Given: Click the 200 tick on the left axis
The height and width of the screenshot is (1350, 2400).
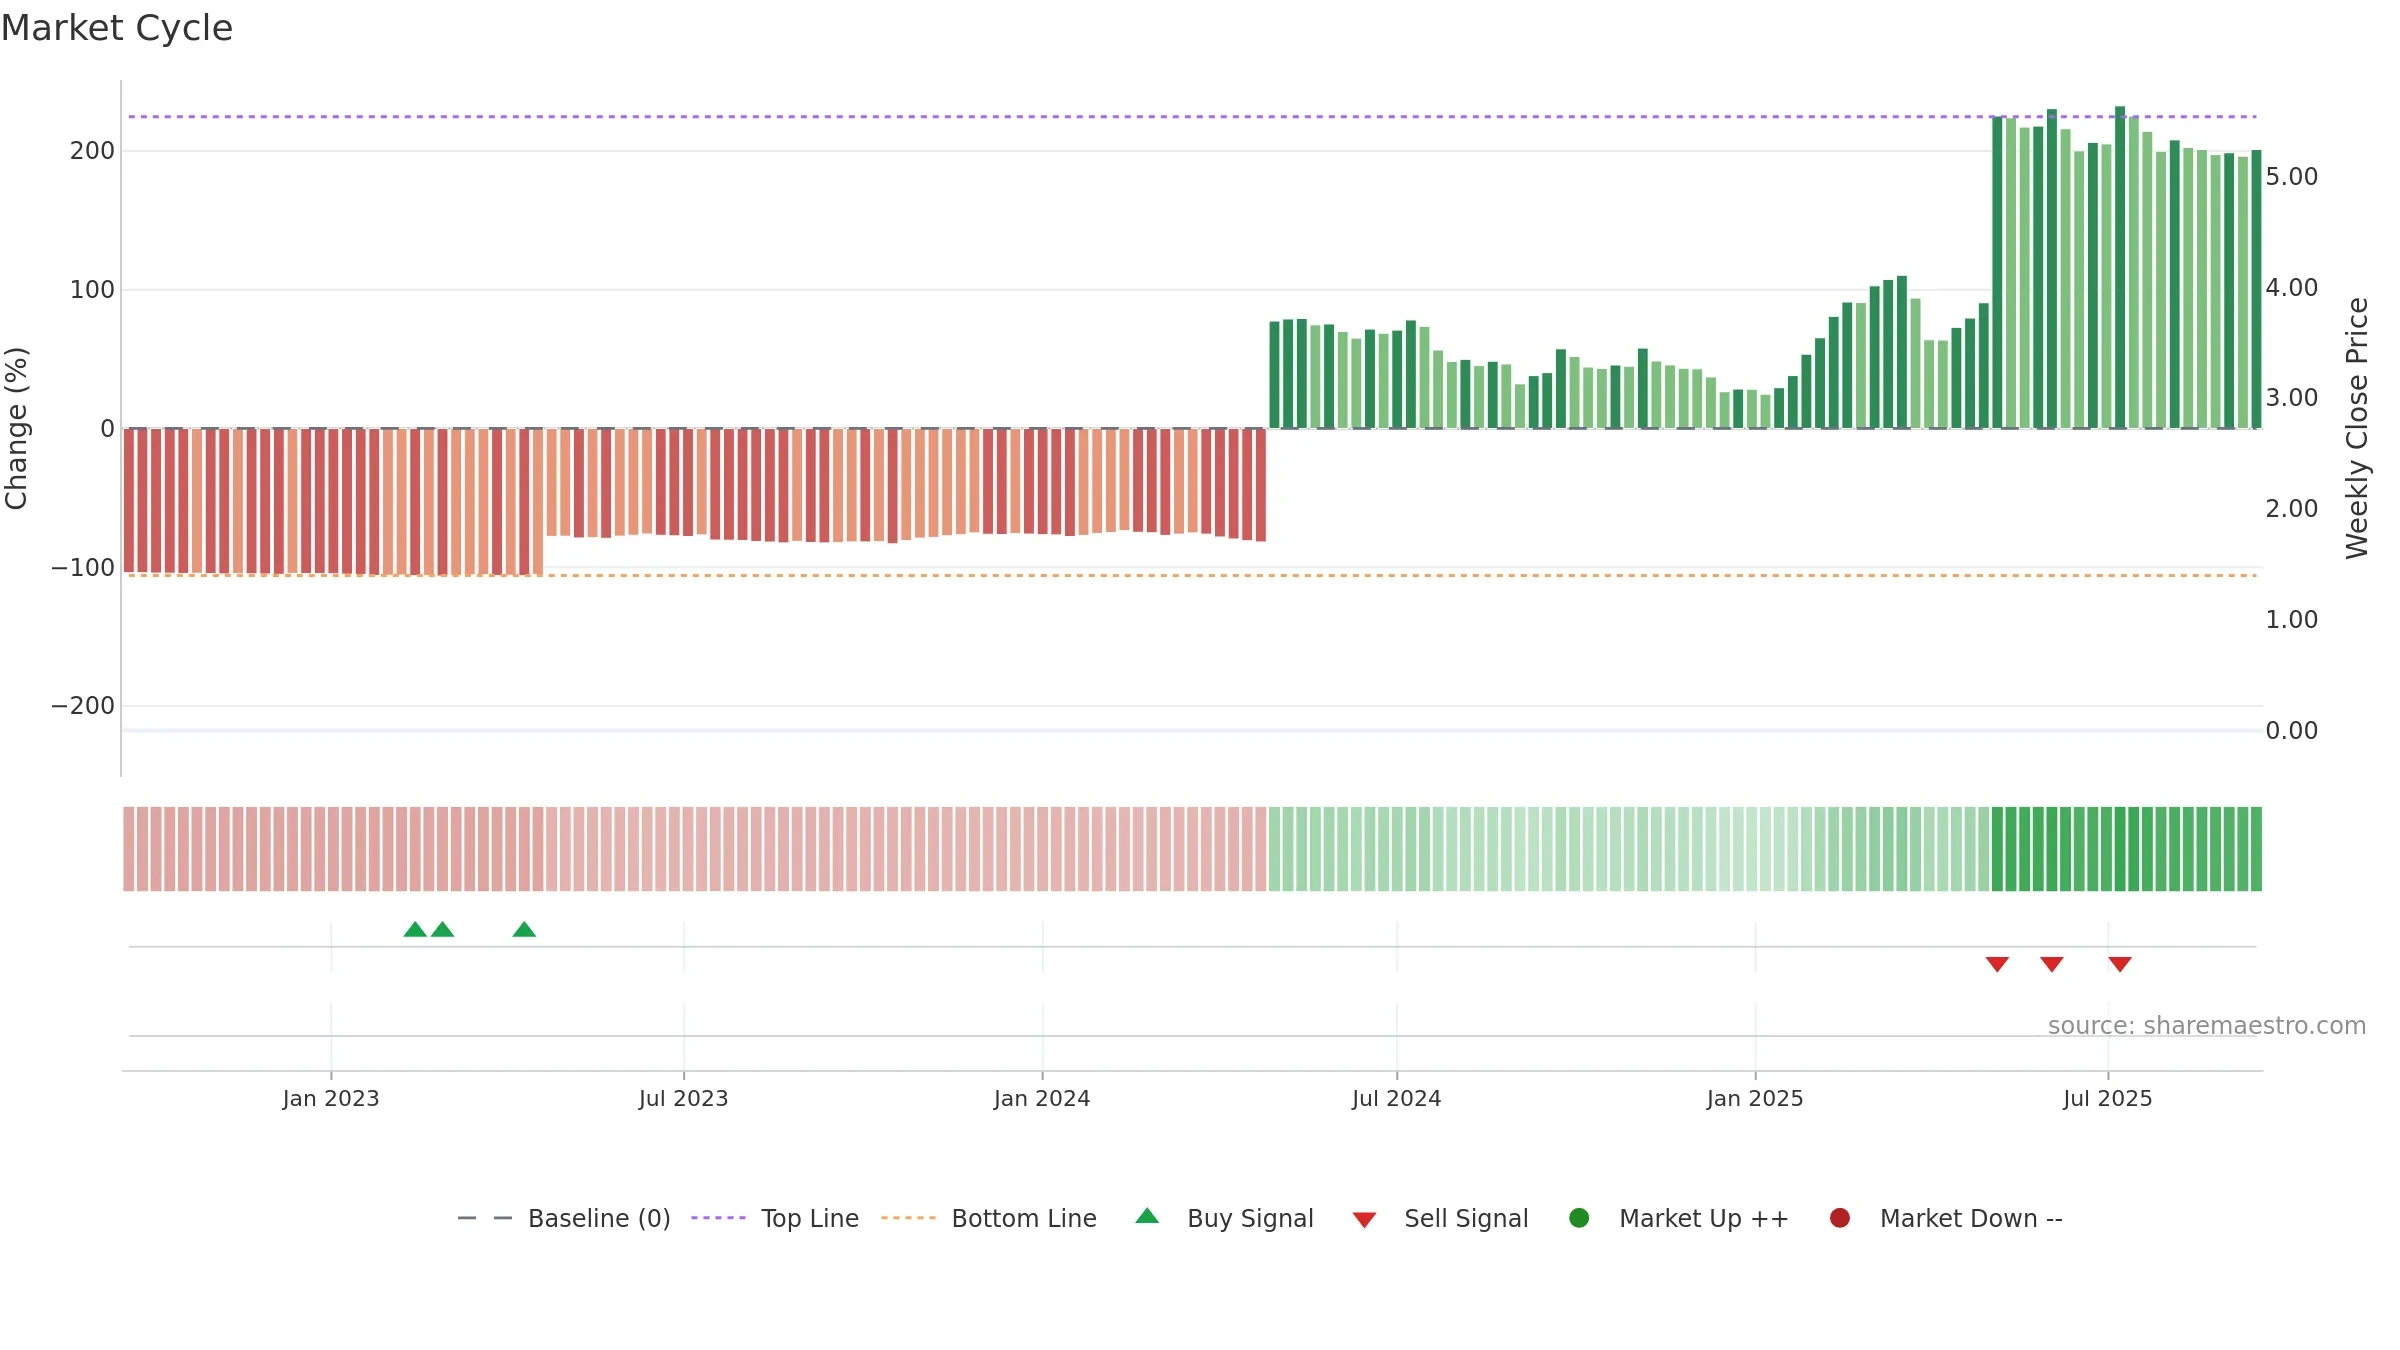Looking at the screenshot, I should click(x=92, y=151).
